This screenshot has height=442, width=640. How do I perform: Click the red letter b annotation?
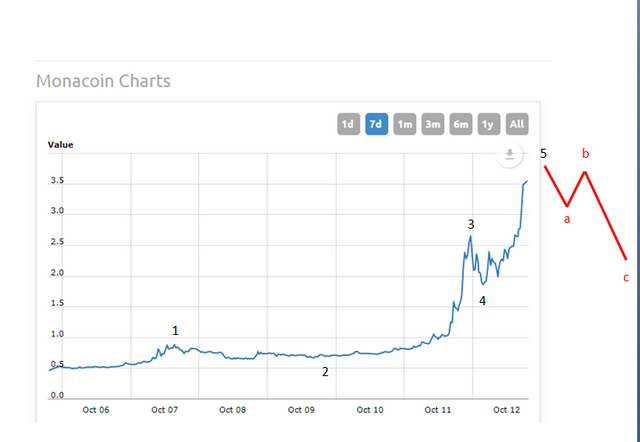point(585,154)
